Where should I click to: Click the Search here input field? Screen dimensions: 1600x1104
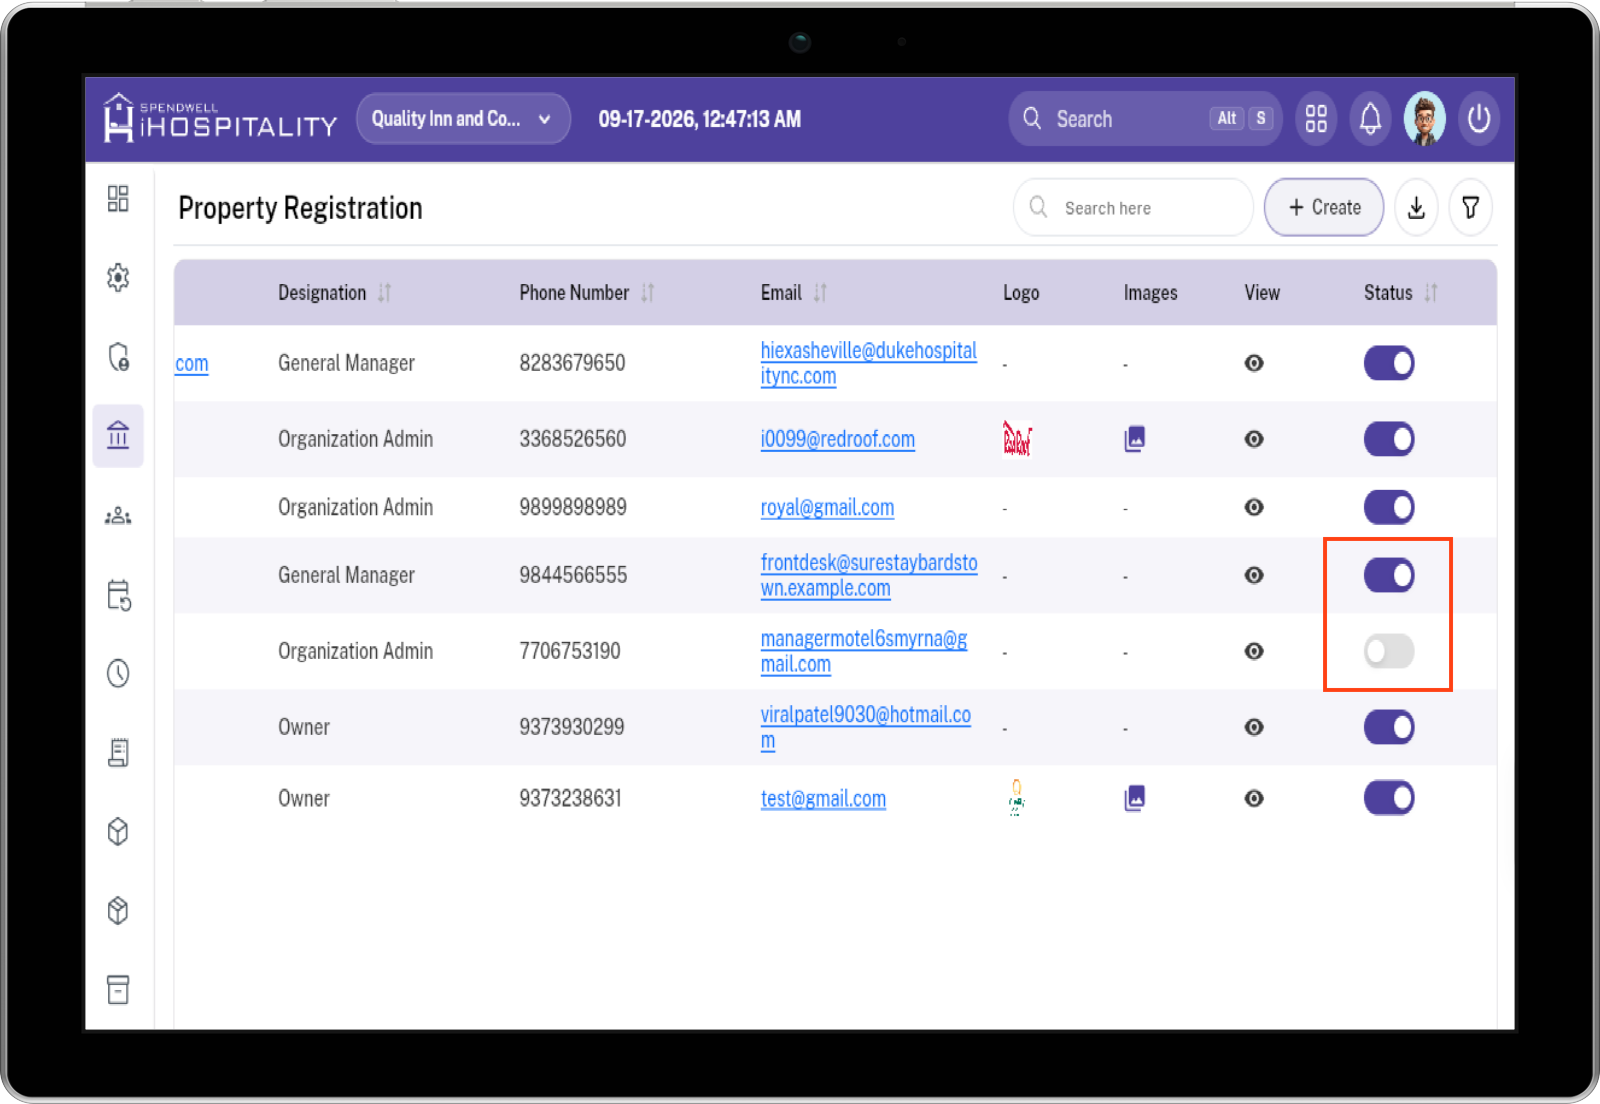pos(1133,208)
